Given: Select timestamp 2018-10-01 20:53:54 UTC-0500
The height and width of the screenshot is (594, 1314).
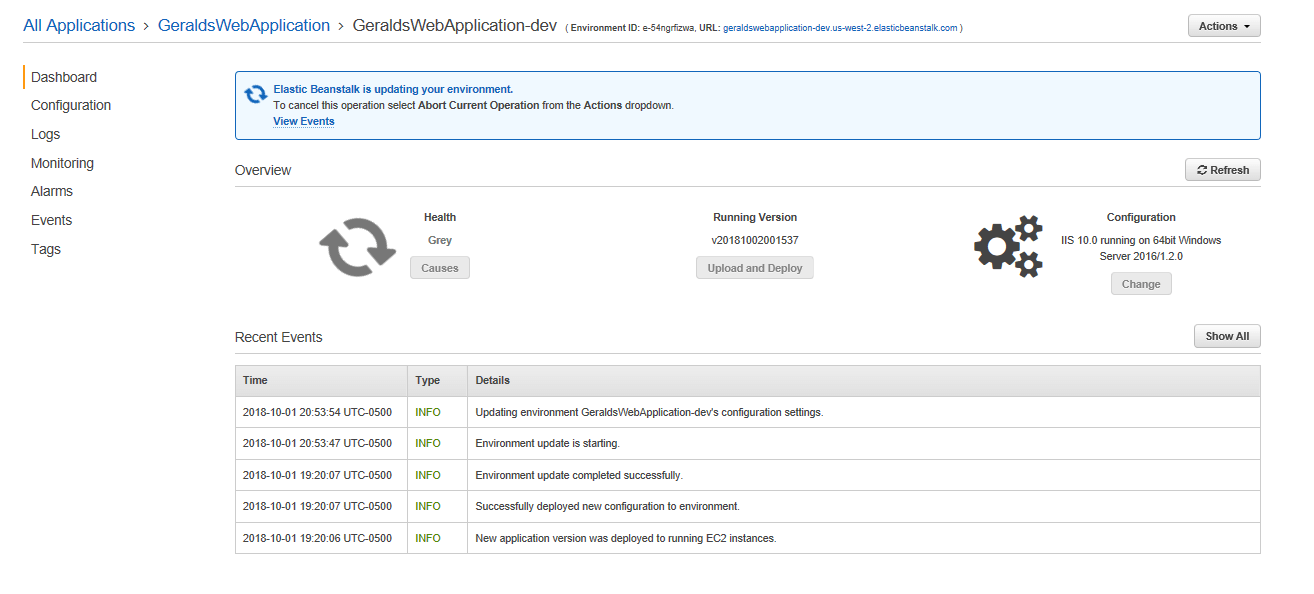Looking at the screenshot, I should [x=317, y=412].
